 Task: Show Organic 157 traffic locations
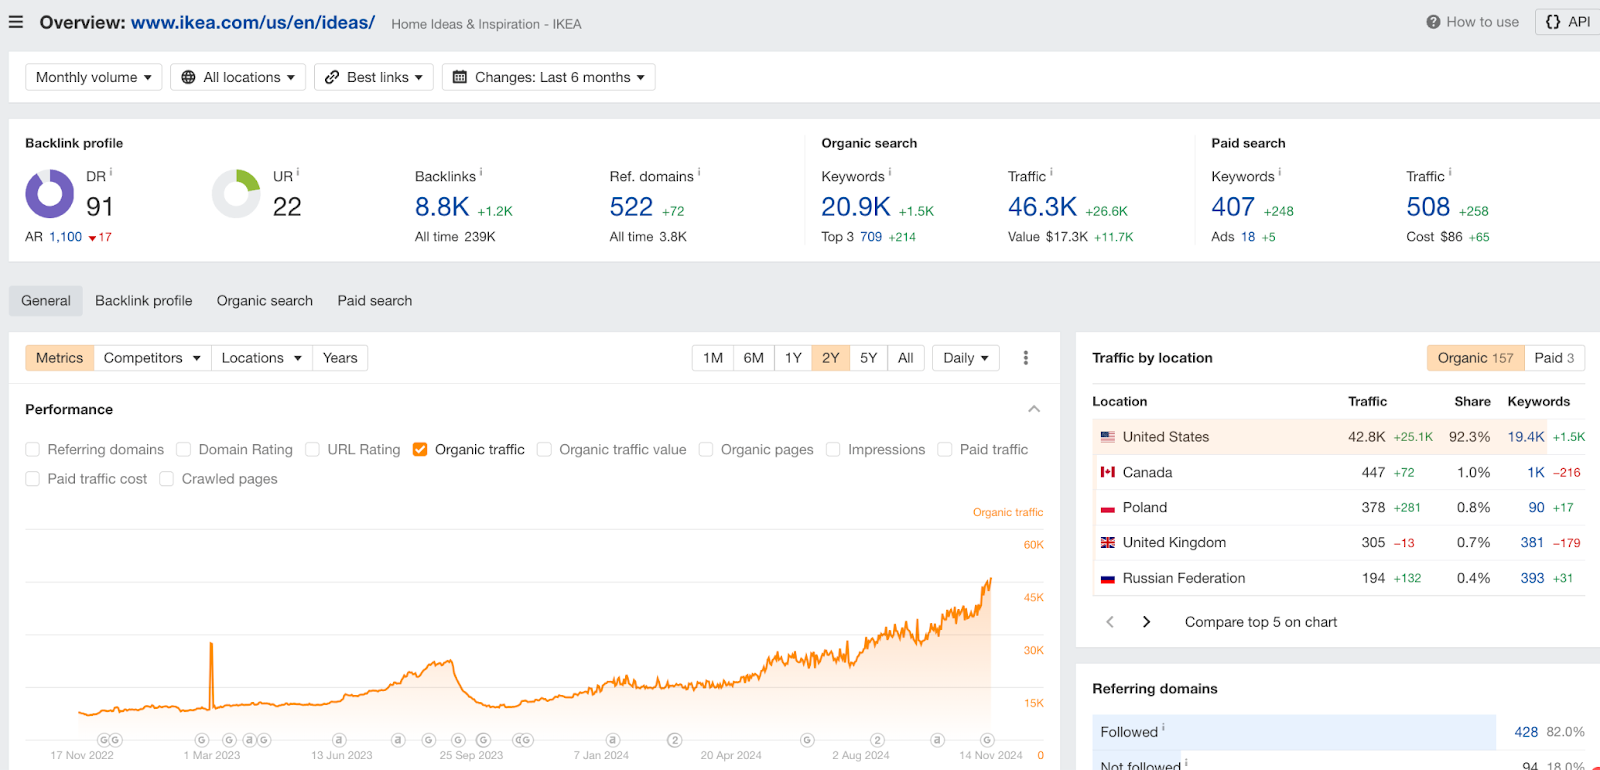(x=1476, y=358)
